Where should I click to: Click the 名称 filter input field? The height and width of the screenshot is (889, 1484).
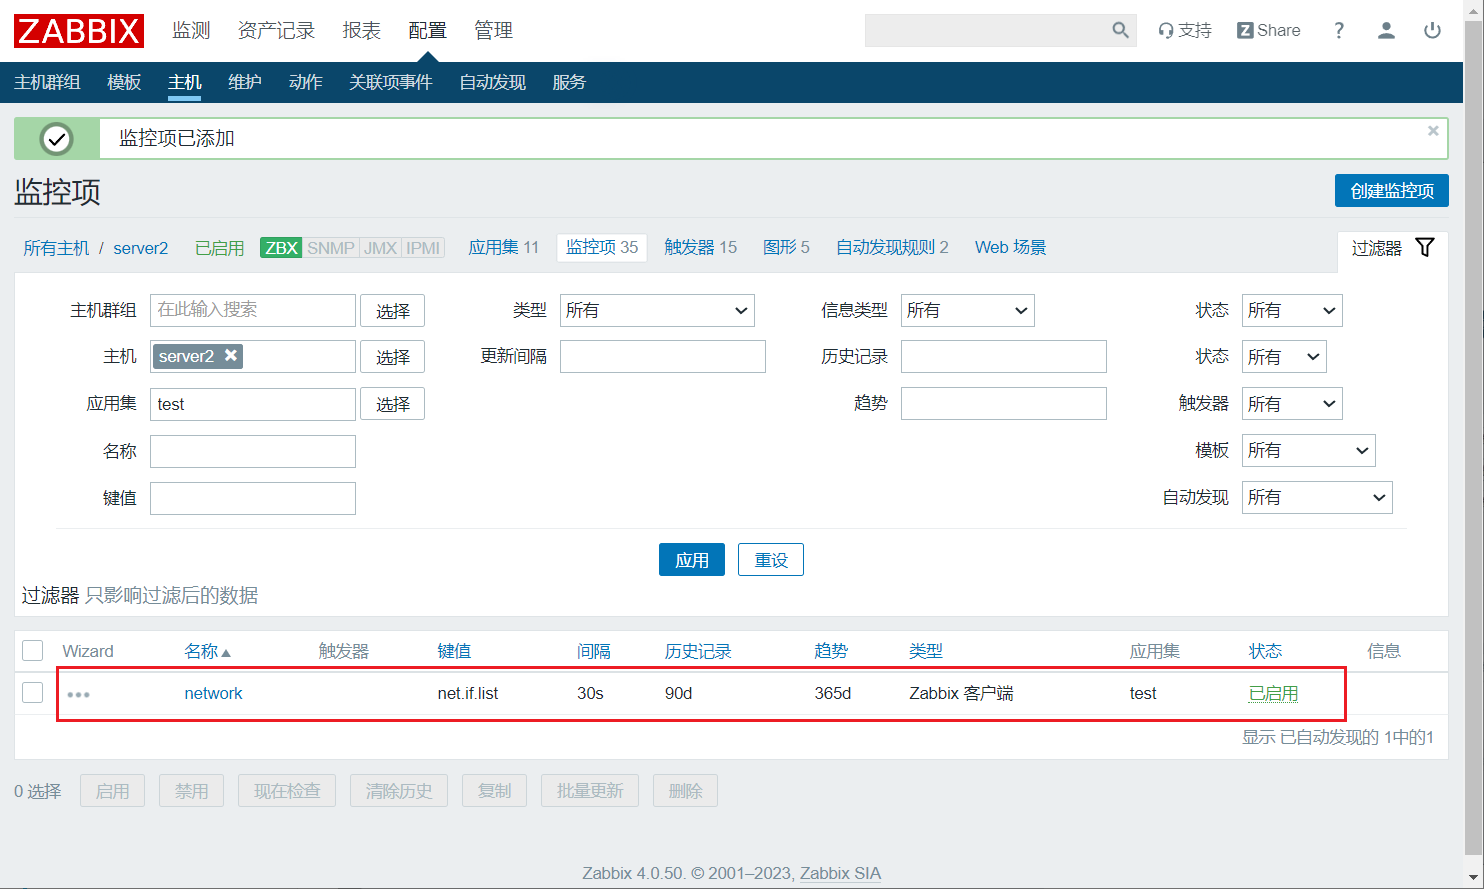[x=253, y=452]
